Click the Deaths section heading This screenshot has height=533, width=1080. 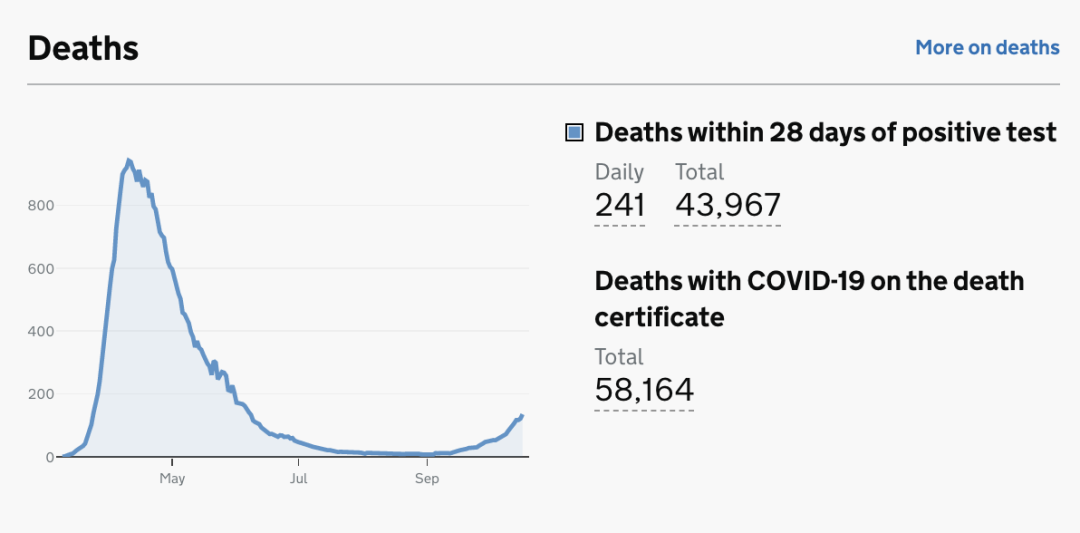click(x=83, y=49)
